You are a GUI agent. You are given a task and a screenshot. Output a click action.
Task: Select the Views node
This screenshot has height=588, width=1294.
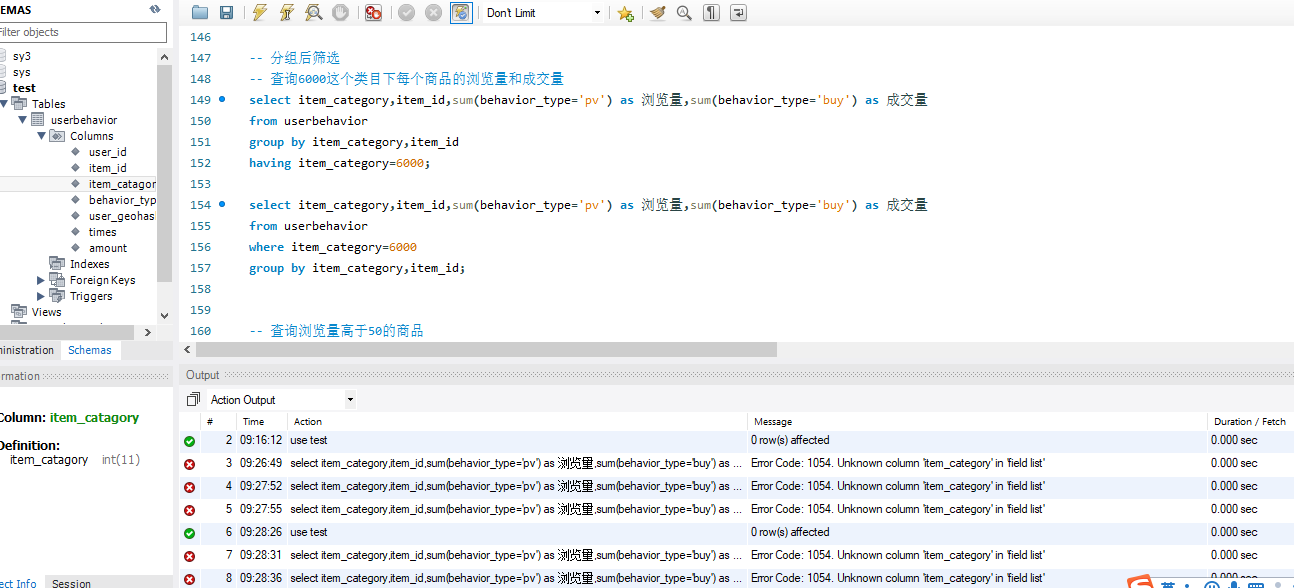pyautogui.click(x=46, y=312)
